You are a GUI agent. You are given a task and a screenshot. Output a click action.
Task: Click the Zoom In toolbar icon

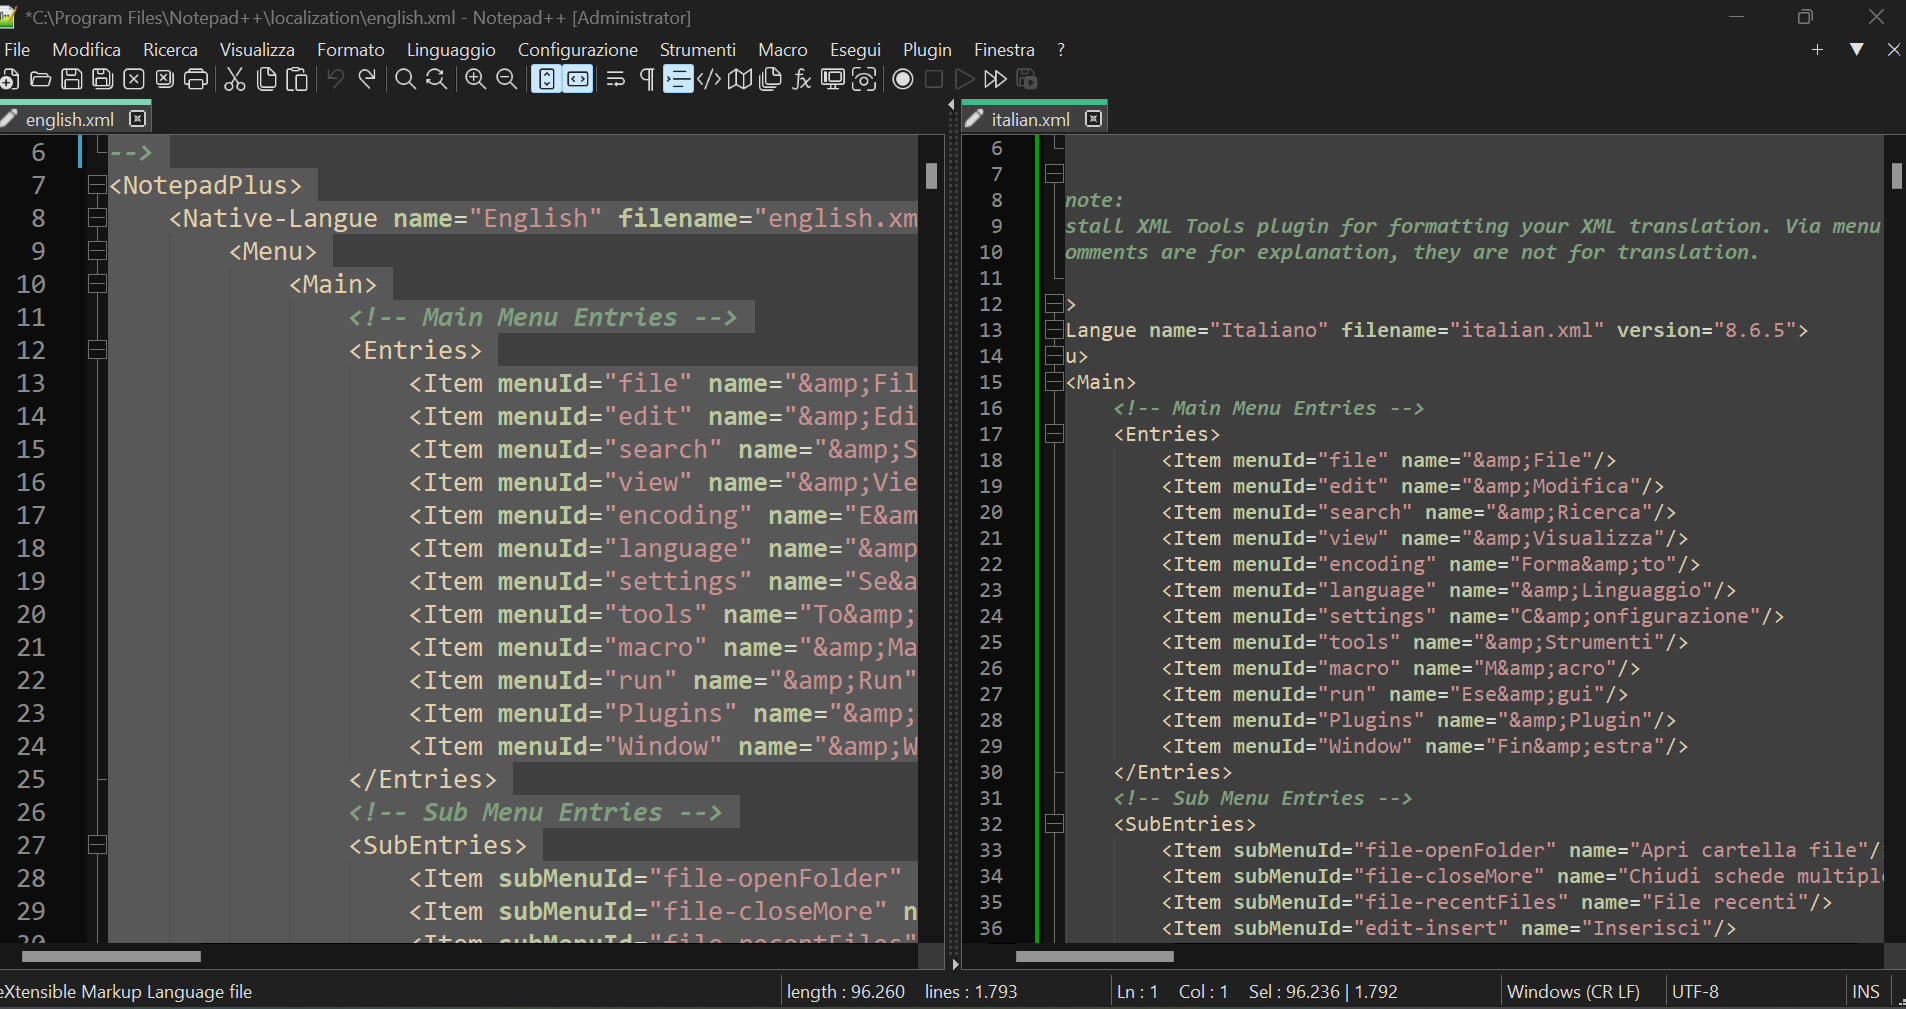(x=476, y=79)
